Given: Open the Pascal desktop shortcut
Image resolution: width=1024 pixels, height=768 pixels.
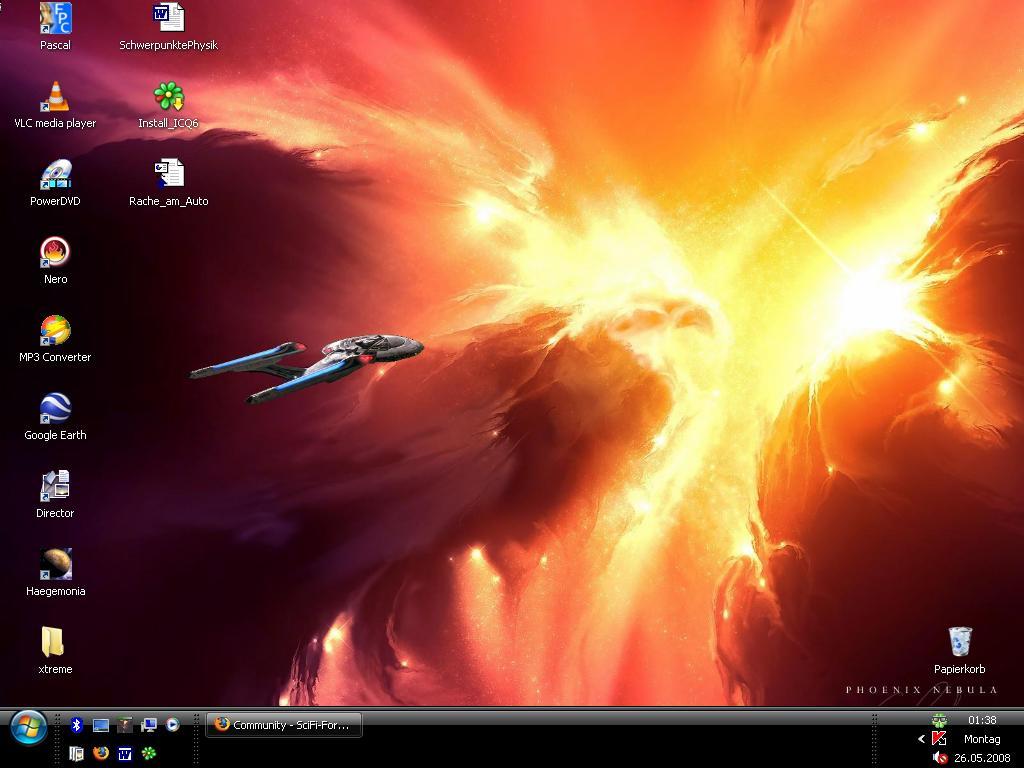Looking at the screenshot, I should click(x=55, y=19).
